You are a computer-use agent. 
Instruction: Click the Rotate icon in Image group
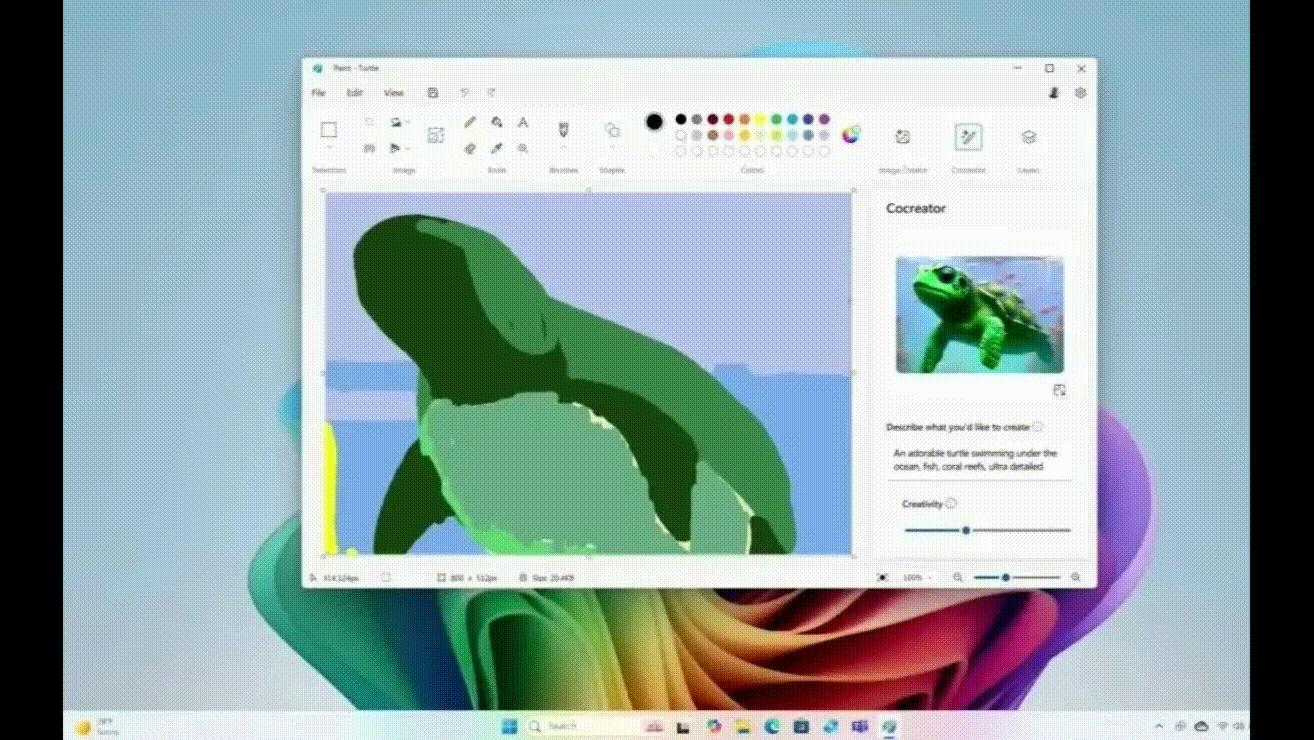click(x=396, y=122)
